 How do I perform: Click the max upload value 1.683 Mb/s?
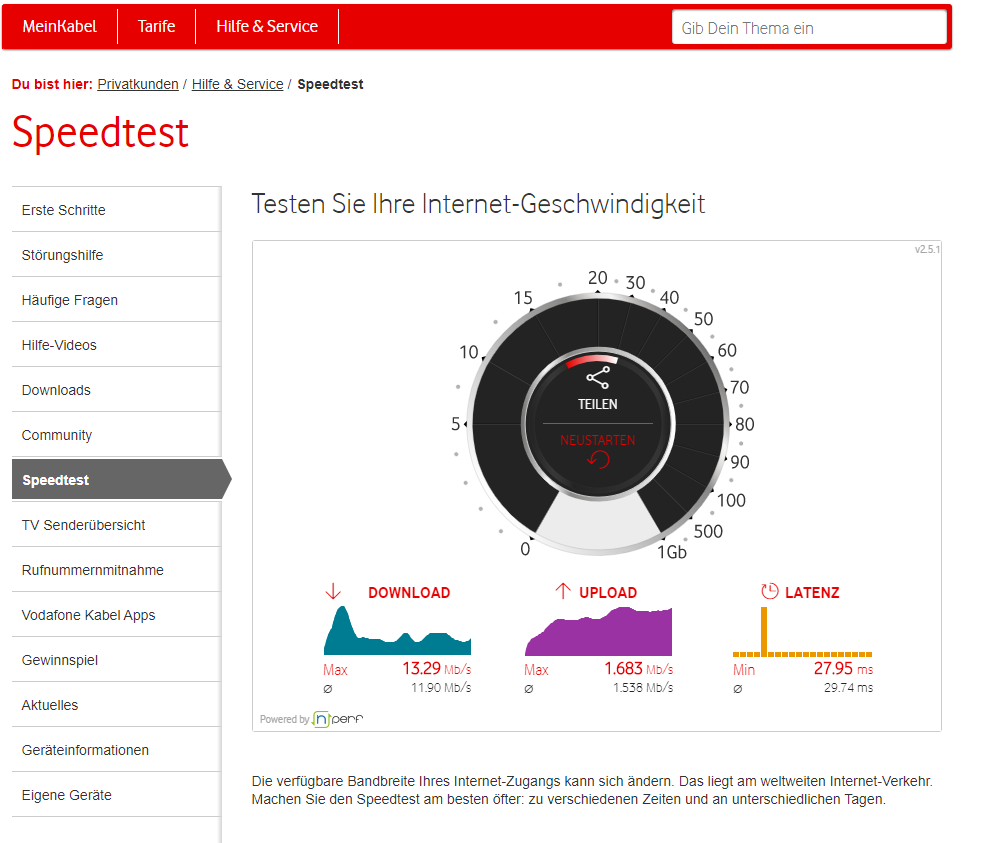[638, 669]
